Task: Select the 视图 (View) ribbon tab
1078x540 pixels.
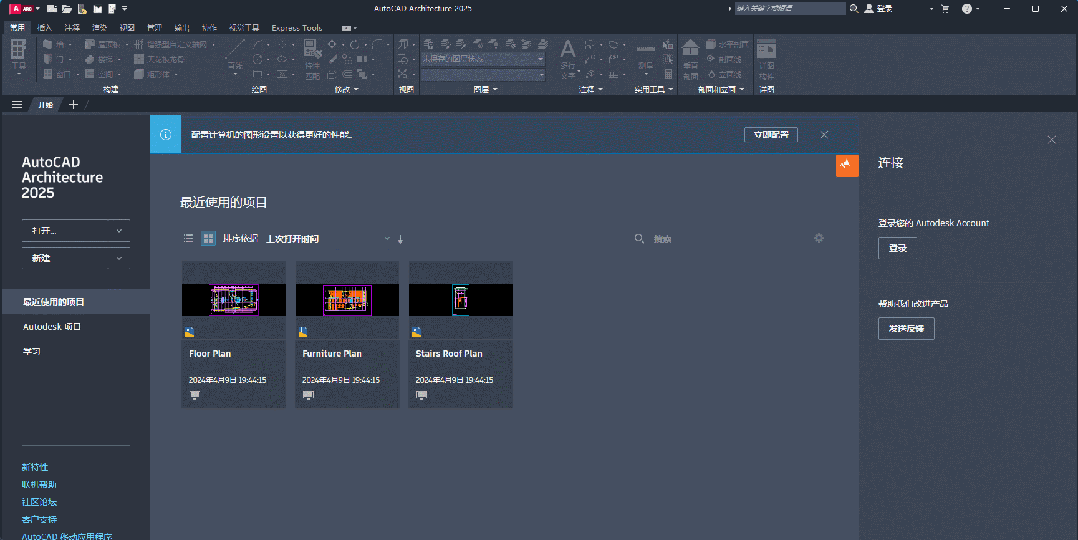Action: point(127,28)
